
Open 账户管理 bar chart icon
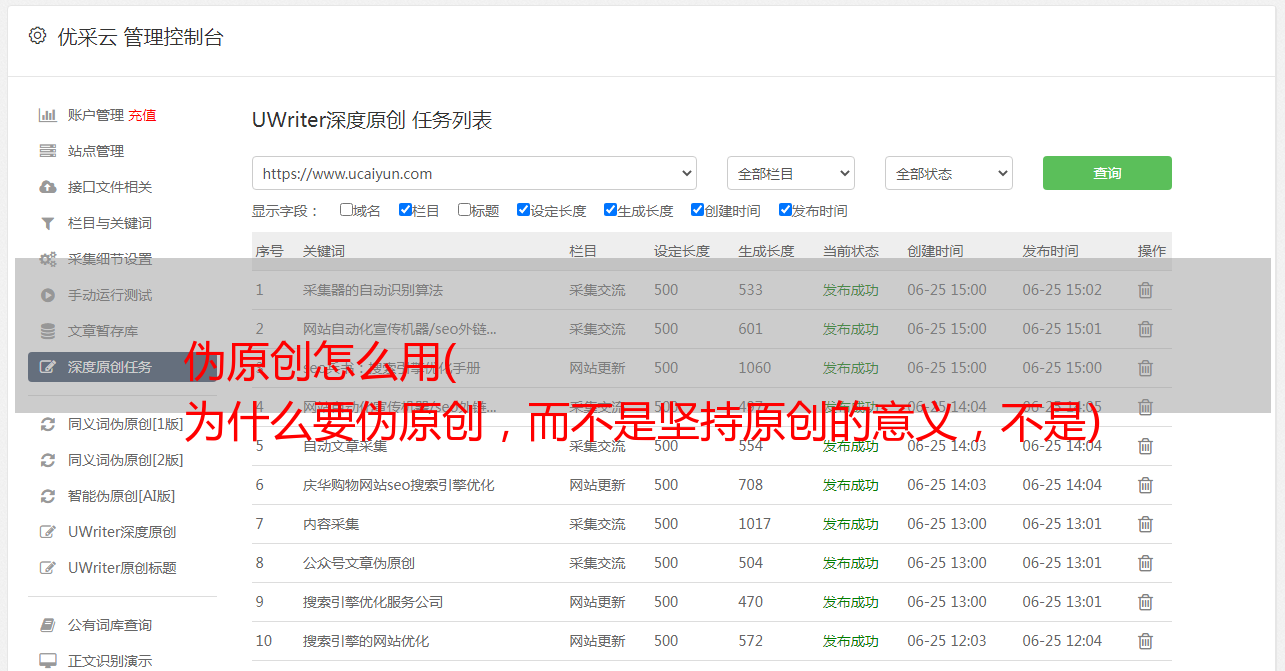[x=47, y=115]
